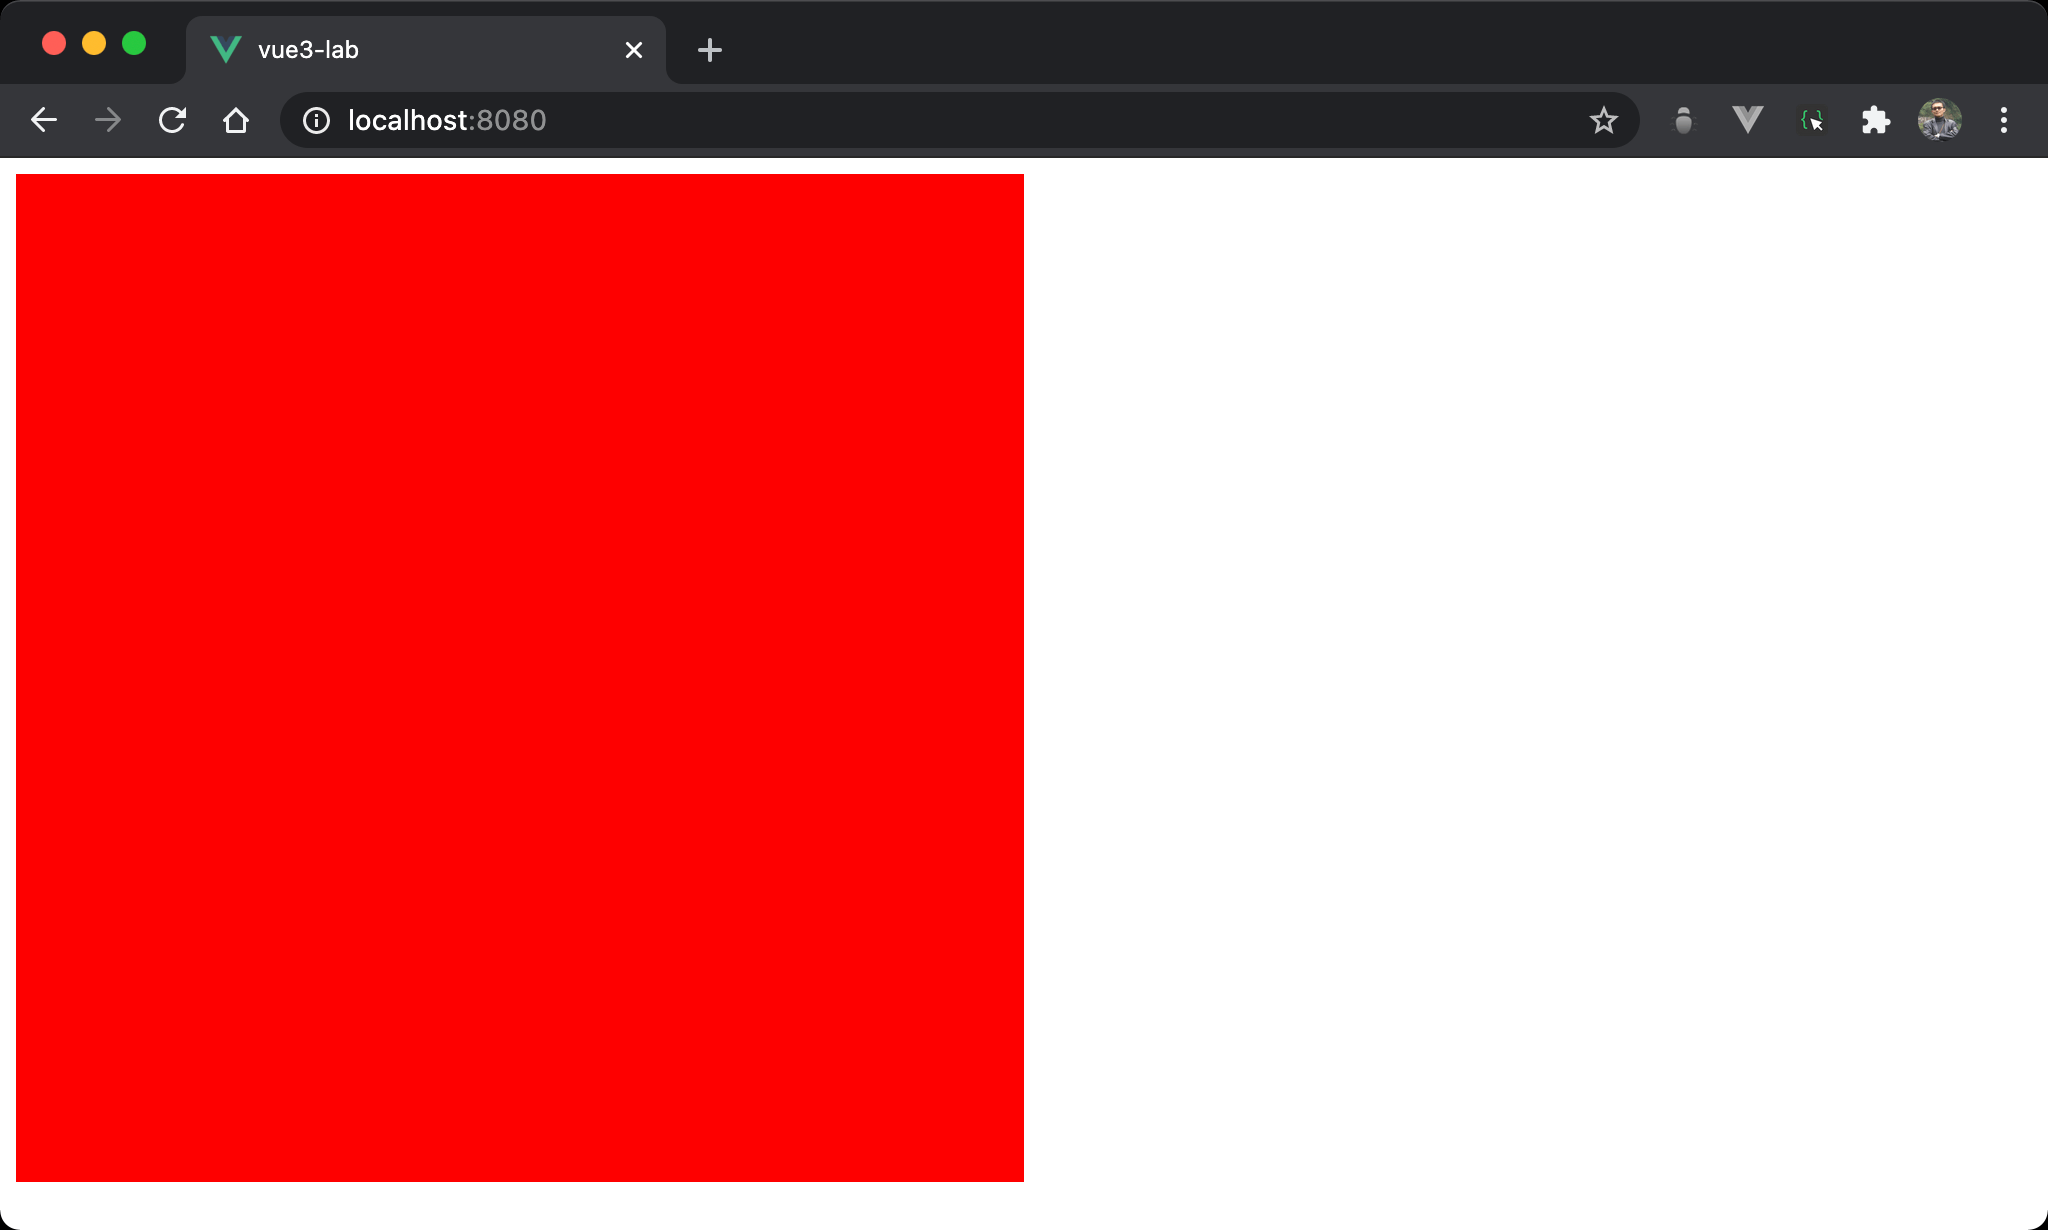This screenshot has height=1230, width=2048.
Task: Go back to the previous page
Action: 44,120
